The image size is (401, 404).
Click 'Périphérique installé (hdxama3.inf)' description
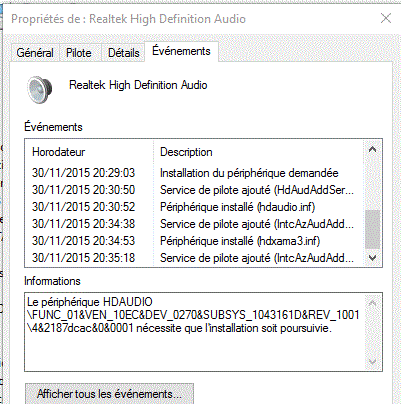(240, 241)
